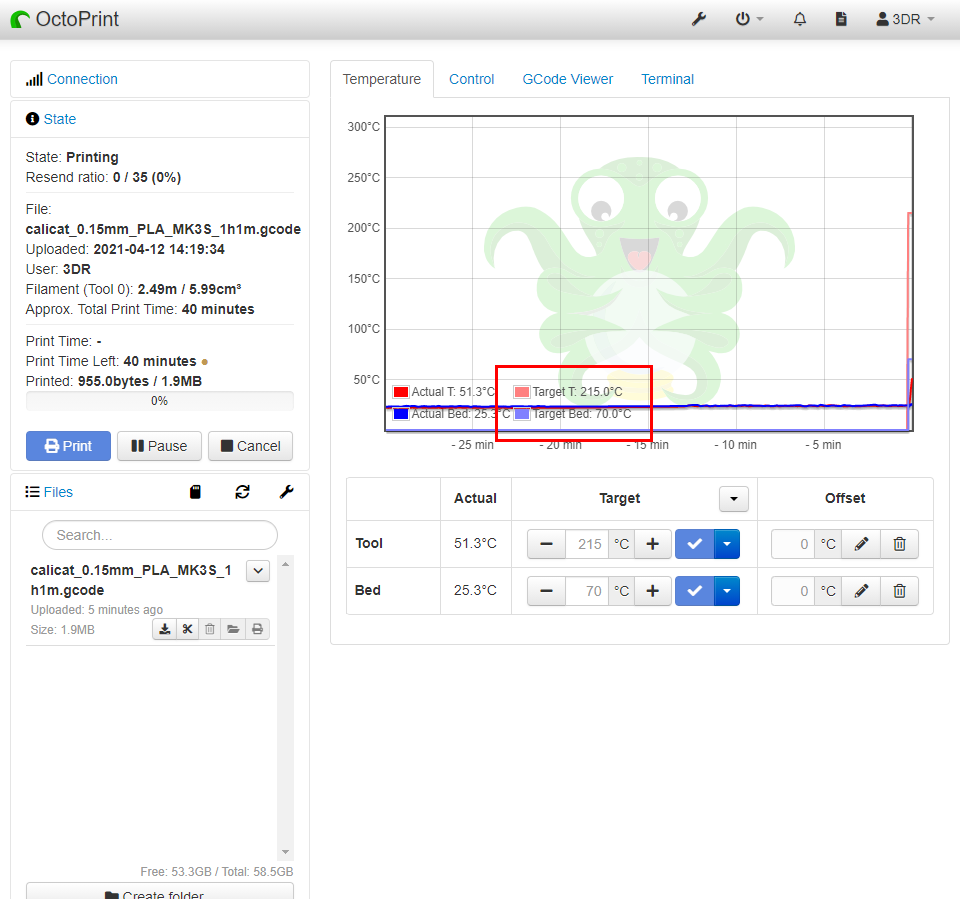Select the calicat gcode filename in Files

131,580
